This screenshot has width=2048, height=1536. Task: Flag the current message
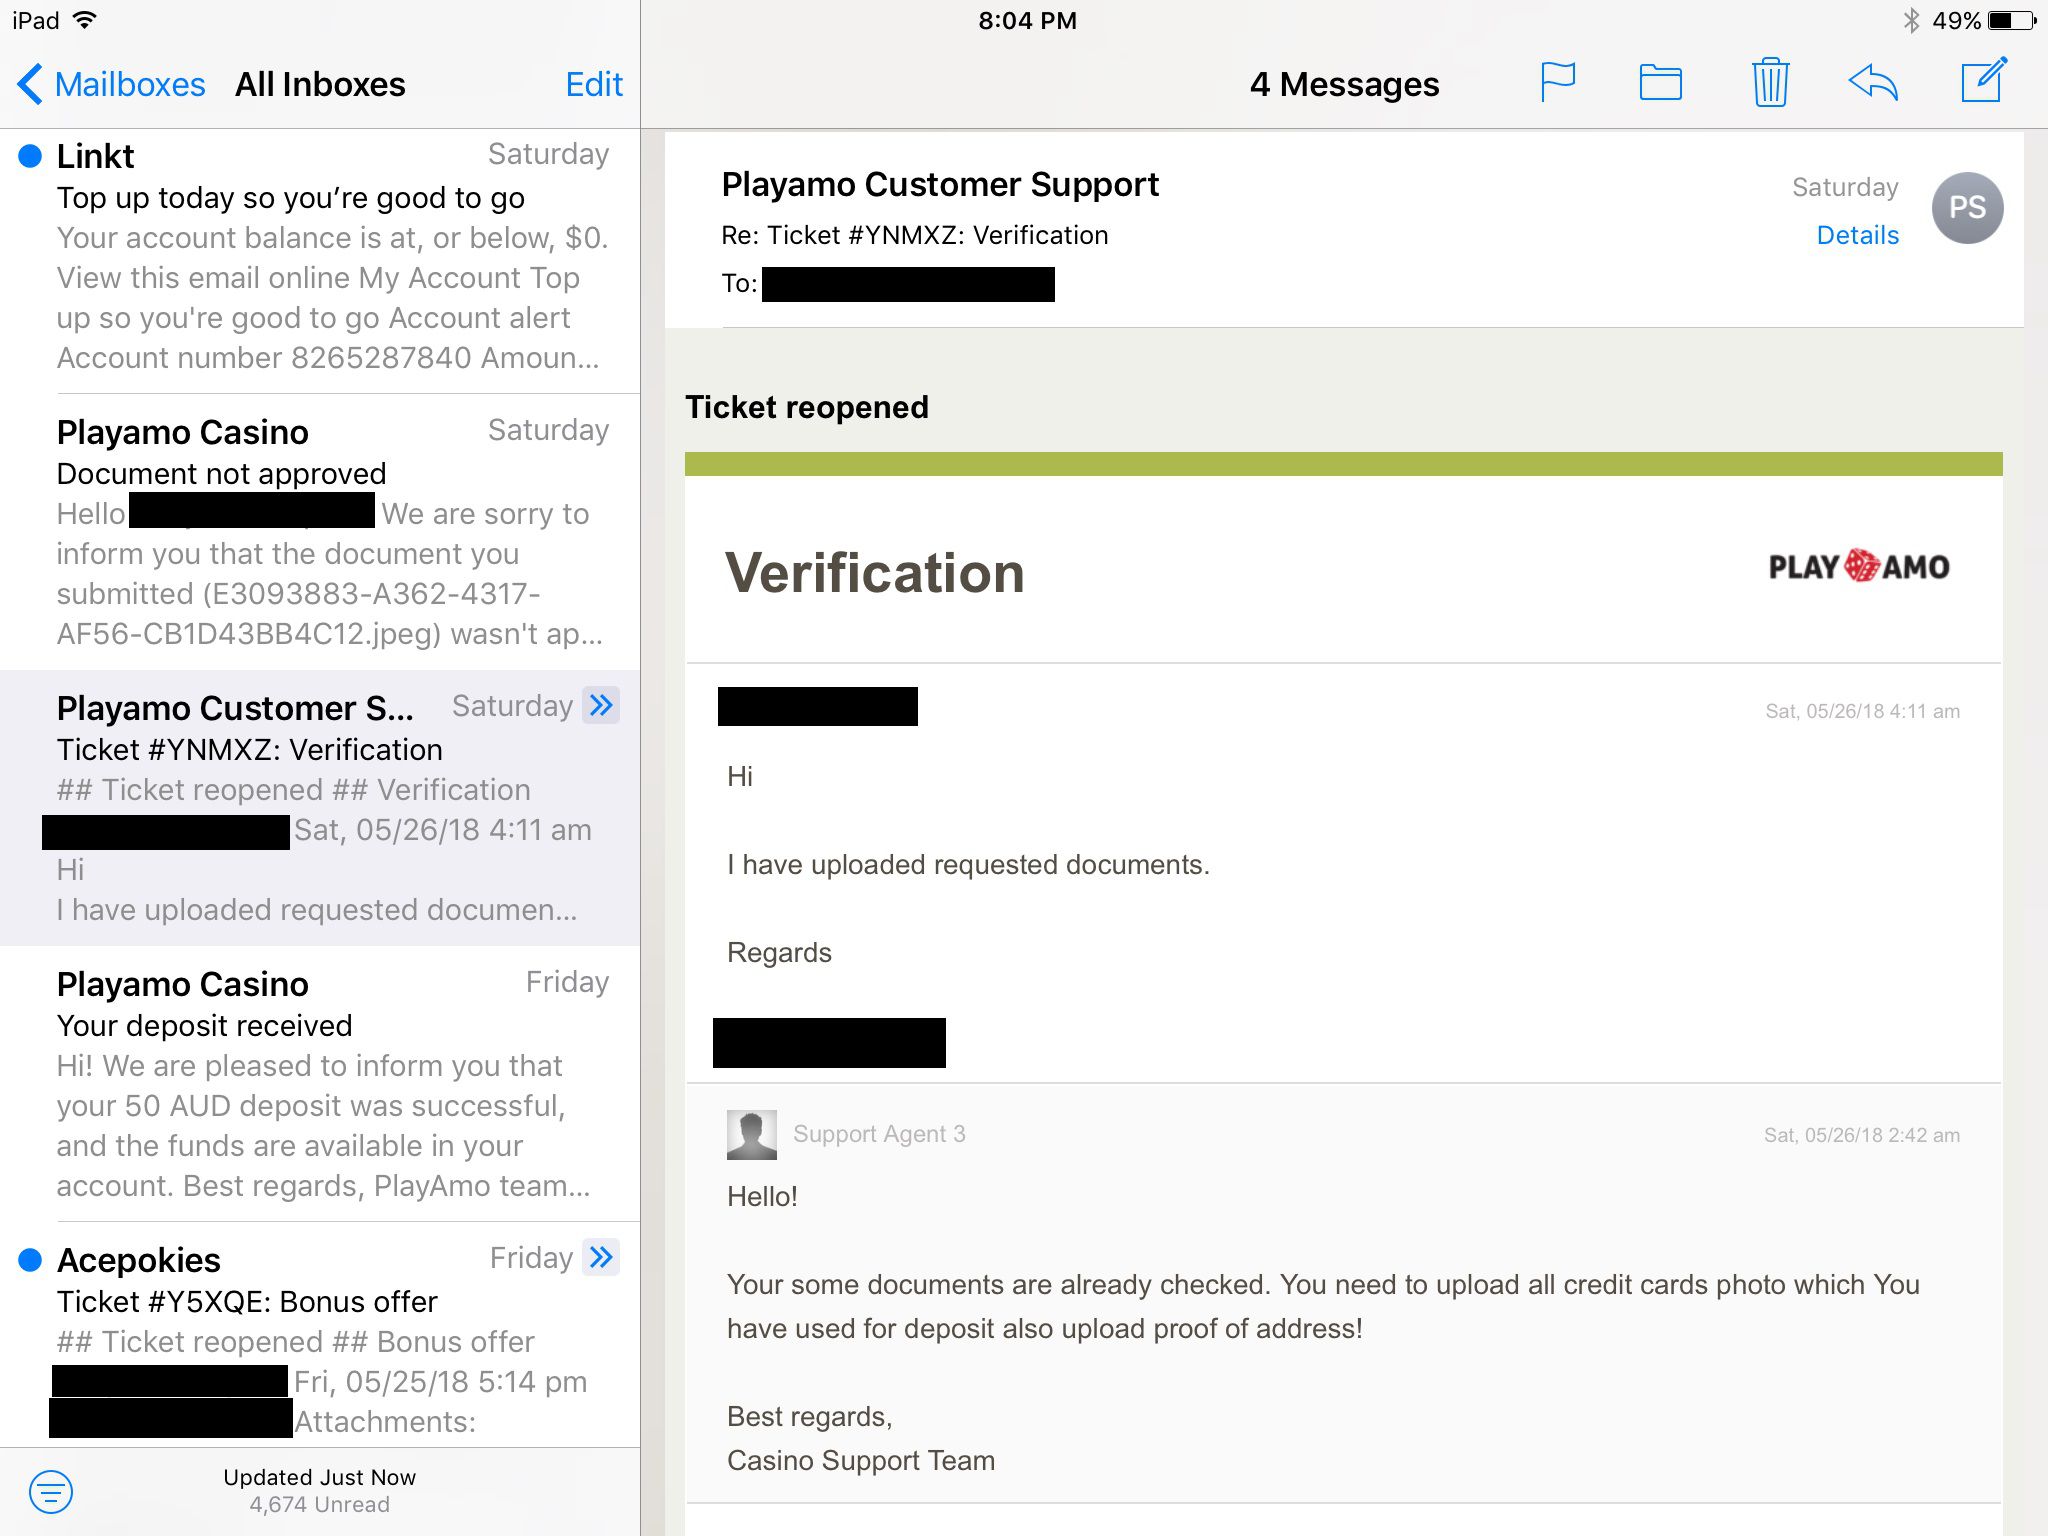1557,82
